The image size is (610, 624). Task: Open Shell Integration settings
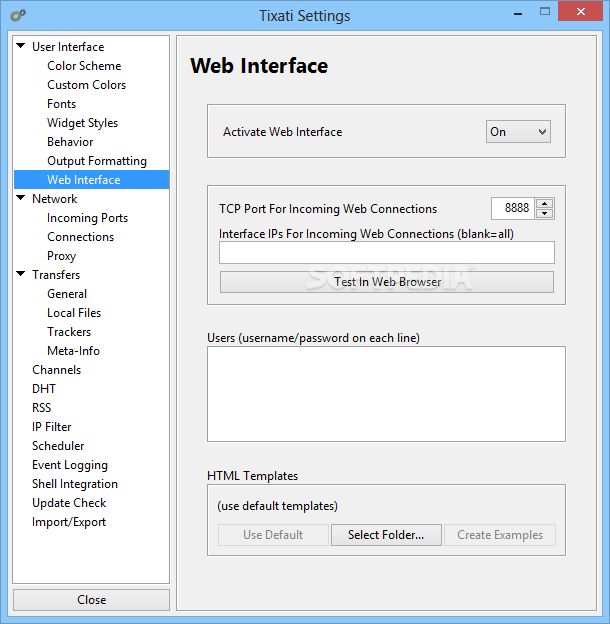click(75, 484)
